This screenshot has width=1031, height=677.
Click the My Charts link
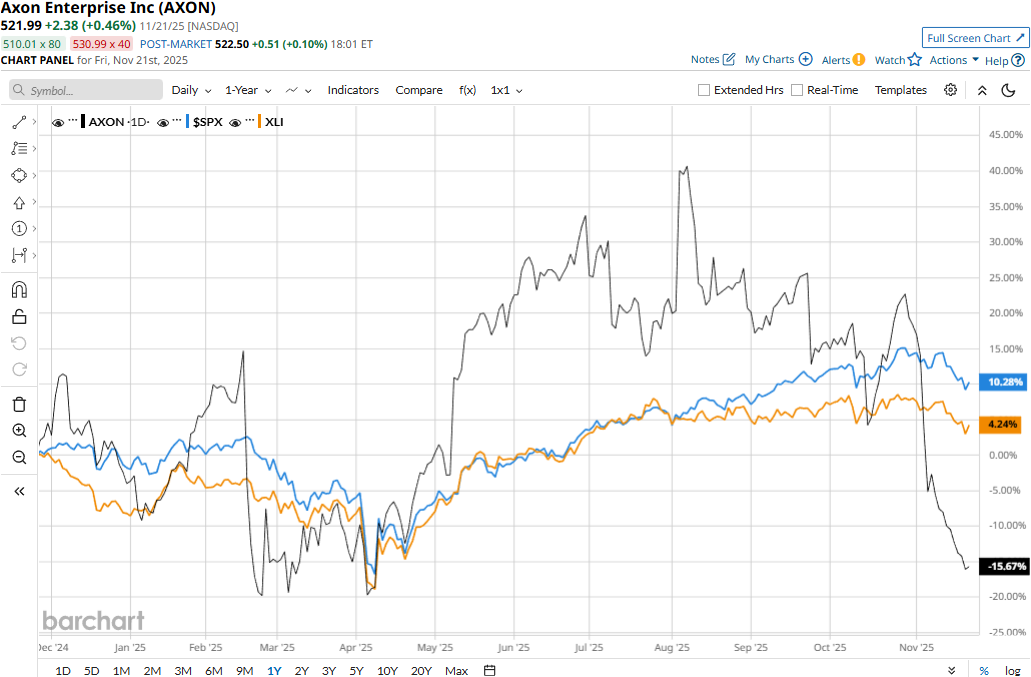coord(769,59)
